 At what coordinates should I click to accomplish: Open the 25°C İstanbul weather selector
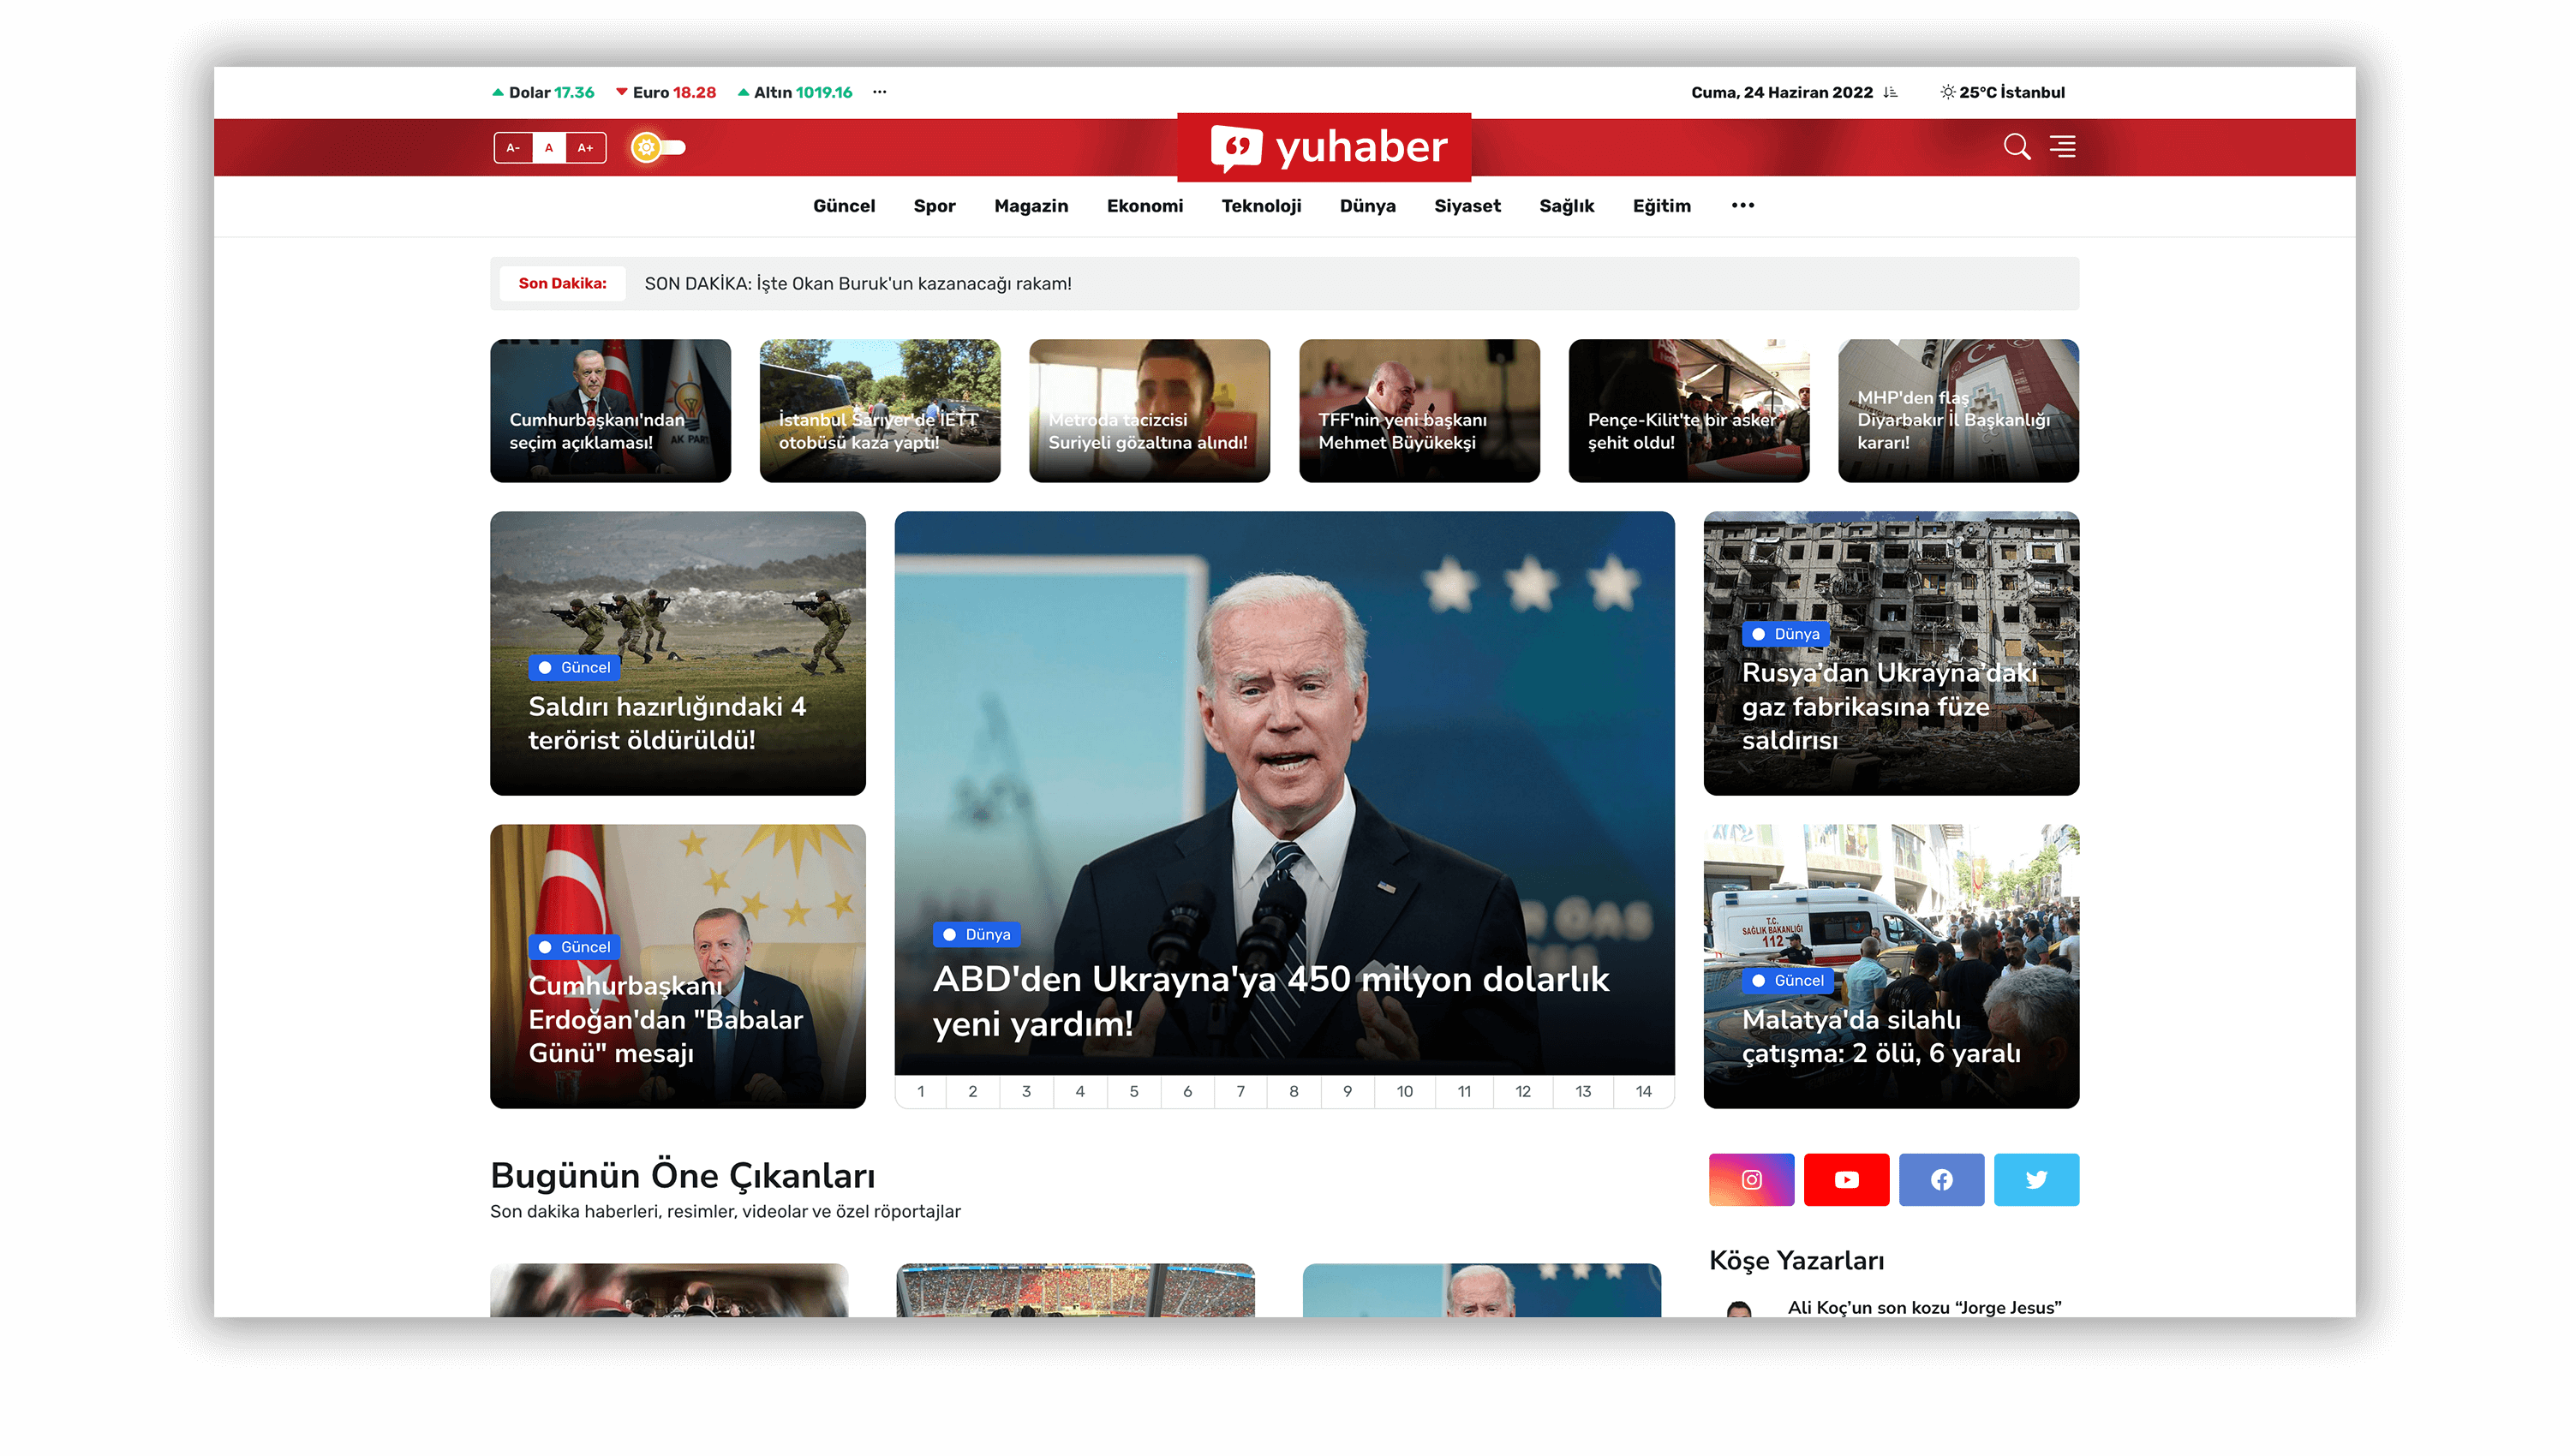tap(2002, 92)
